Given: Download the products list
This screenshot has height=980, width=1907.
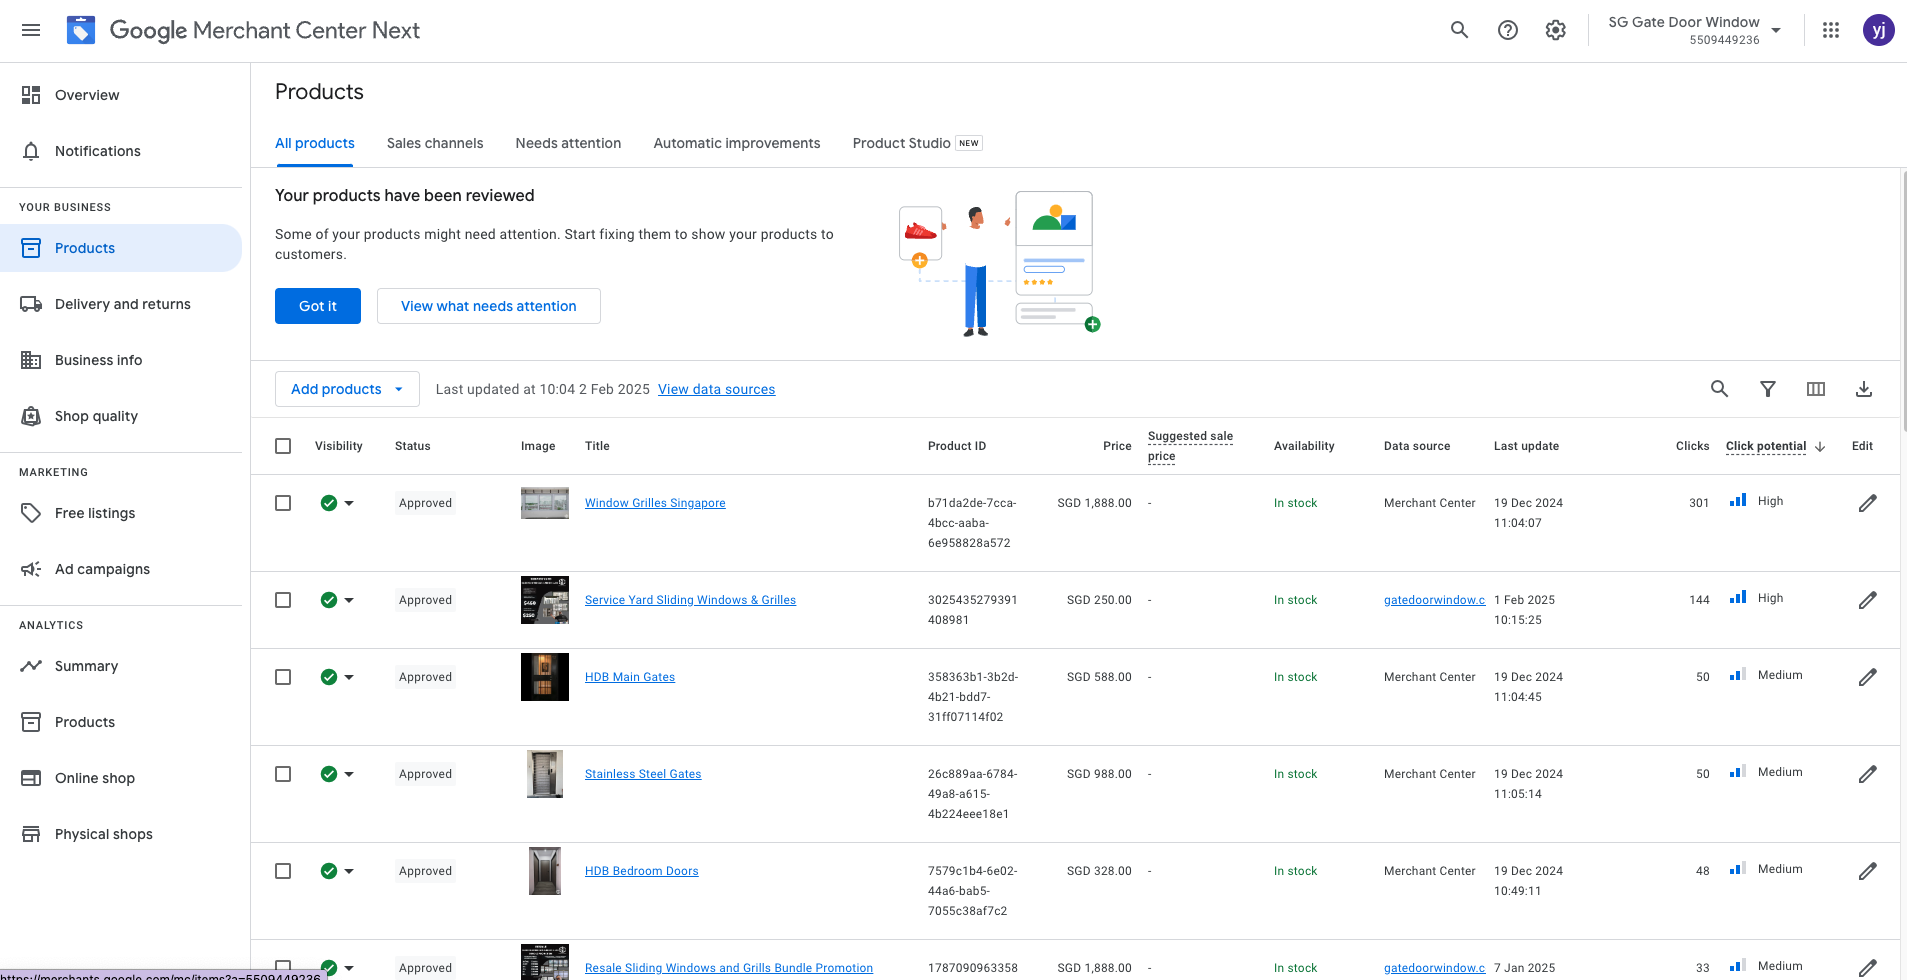Looking at the screenshot, I should 1863,389.
